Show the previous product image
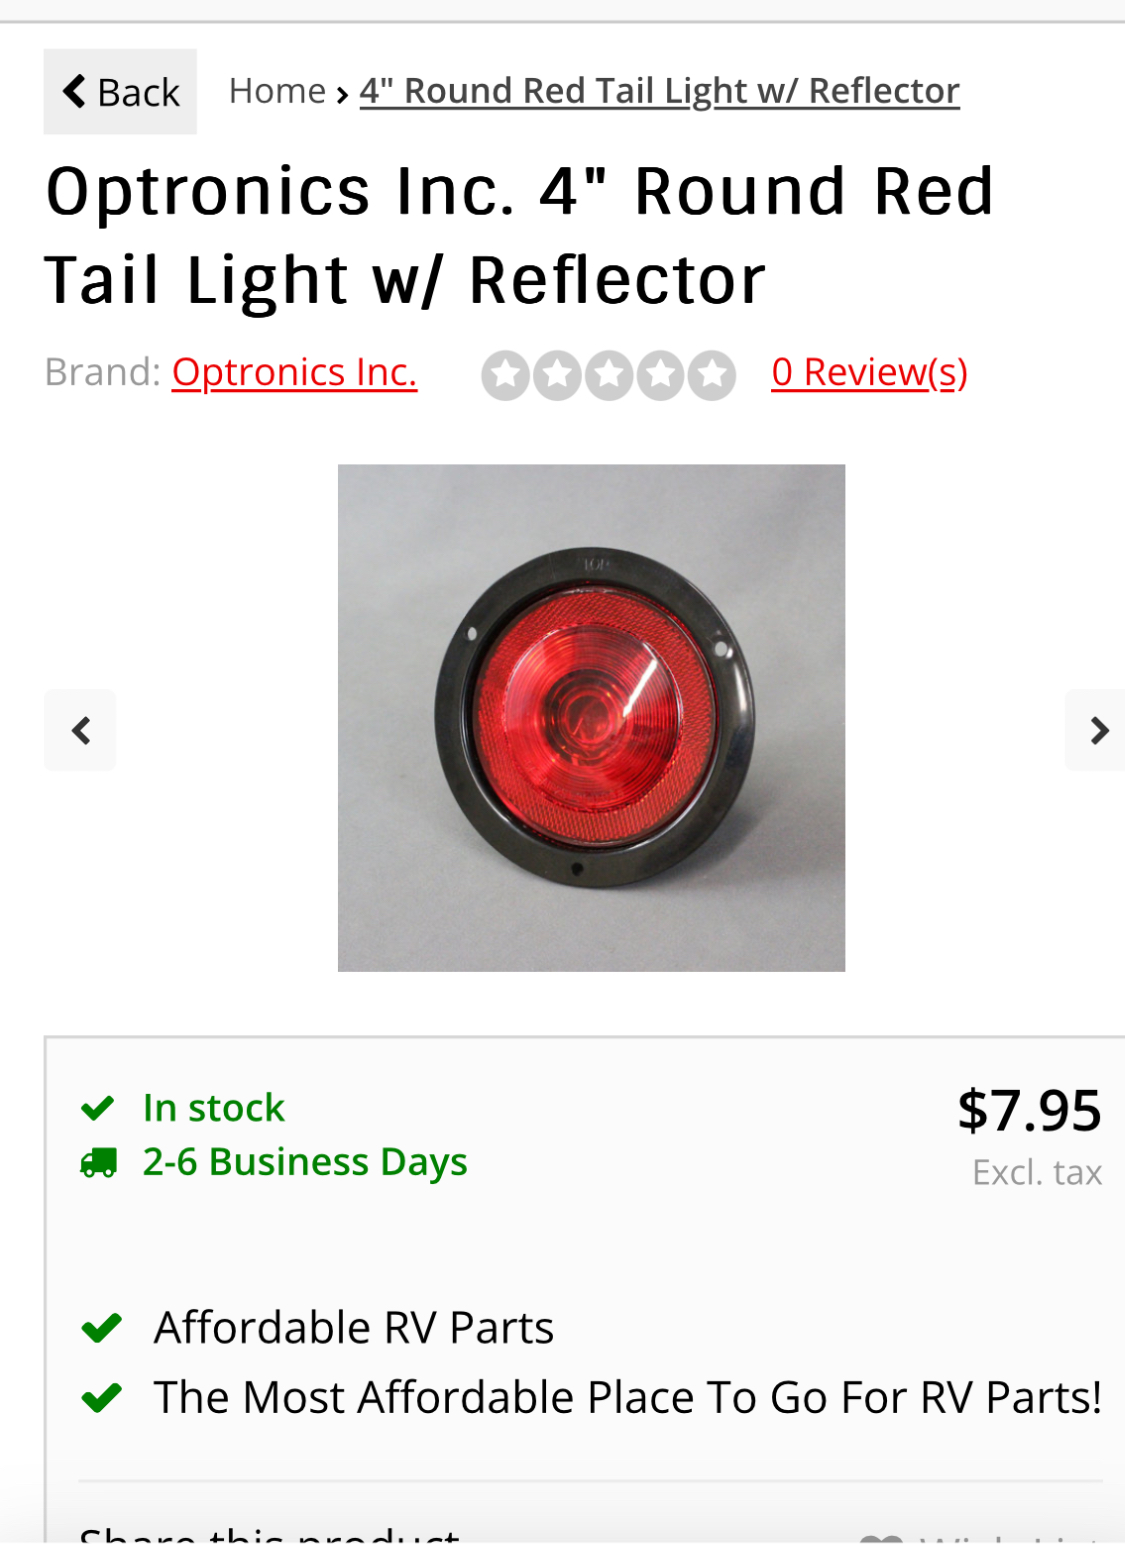 [80, 730]
